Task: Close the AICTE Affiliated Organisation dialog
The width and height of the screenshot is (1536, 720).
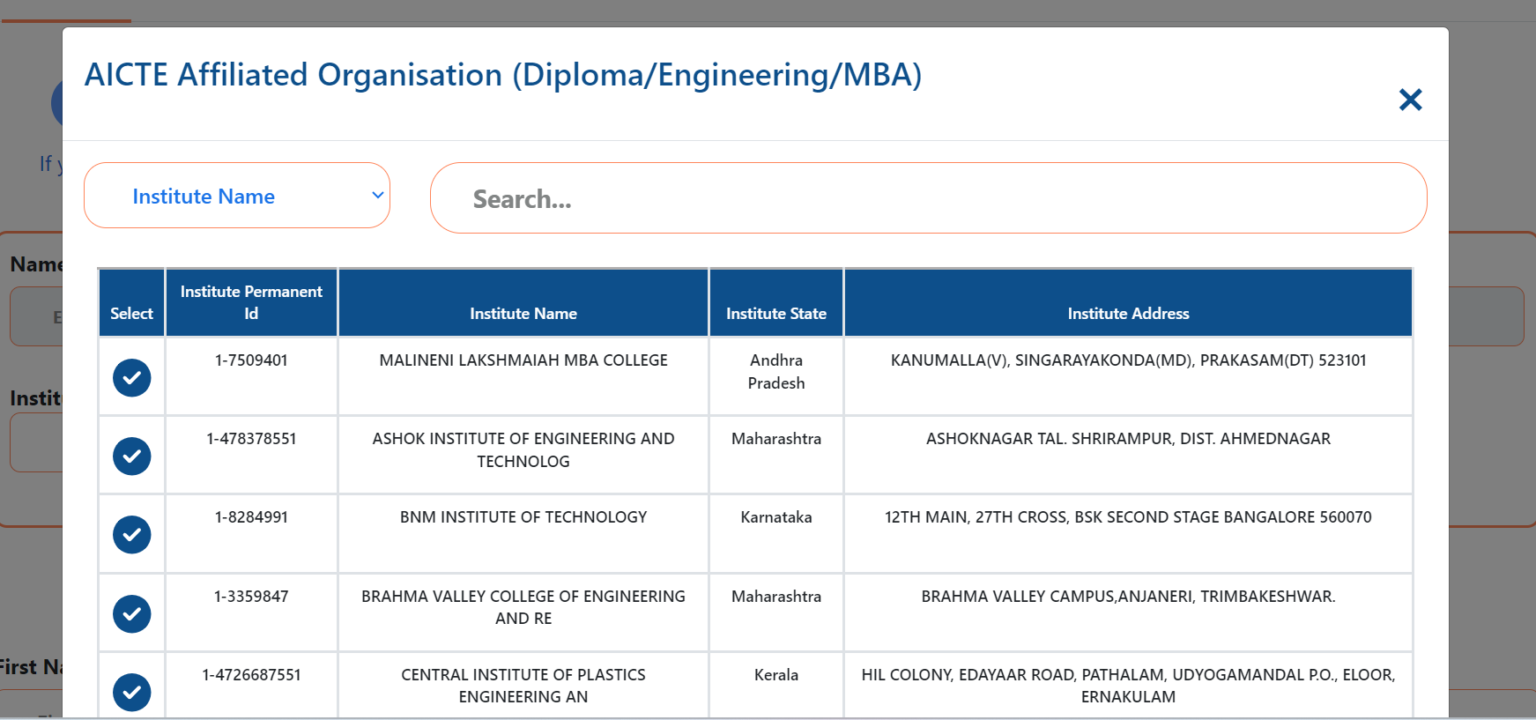Action: pyautogui.click(x=1410, y=99)
